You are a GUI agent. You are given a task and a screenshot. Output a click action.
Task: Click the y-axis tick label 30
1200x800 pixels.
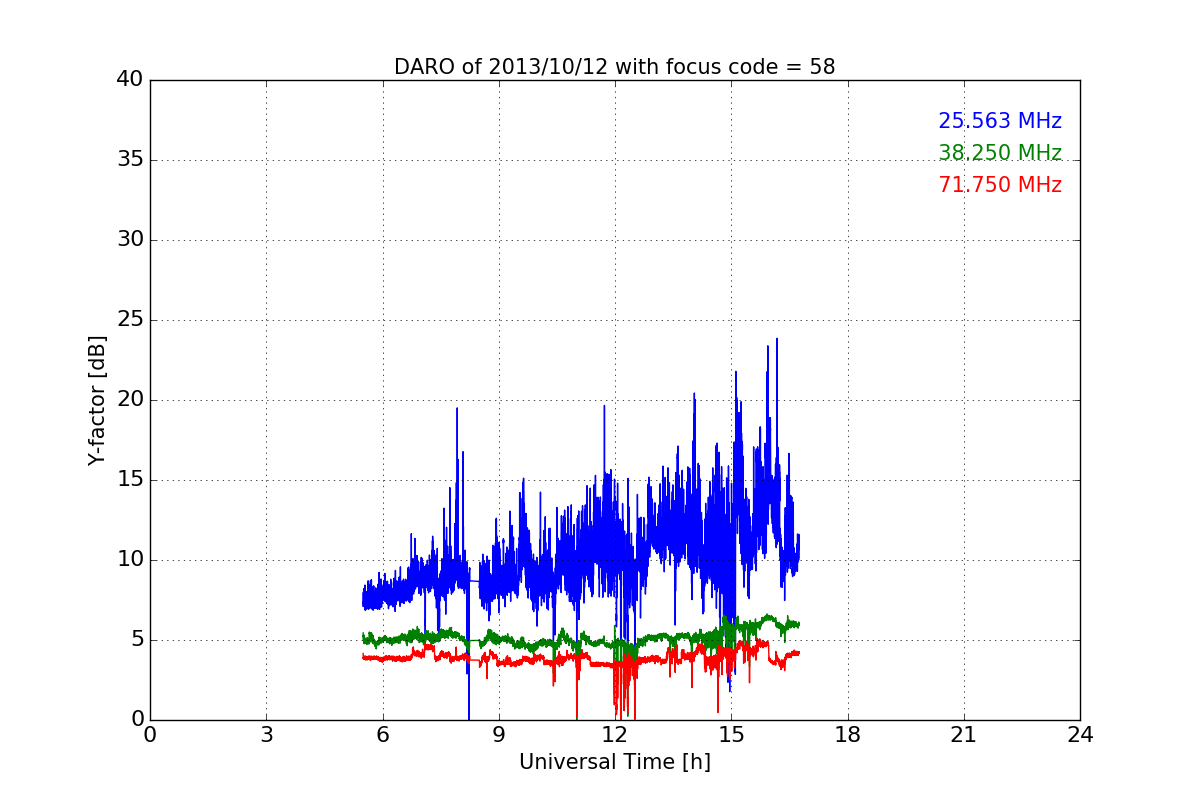tap(130, 240)
